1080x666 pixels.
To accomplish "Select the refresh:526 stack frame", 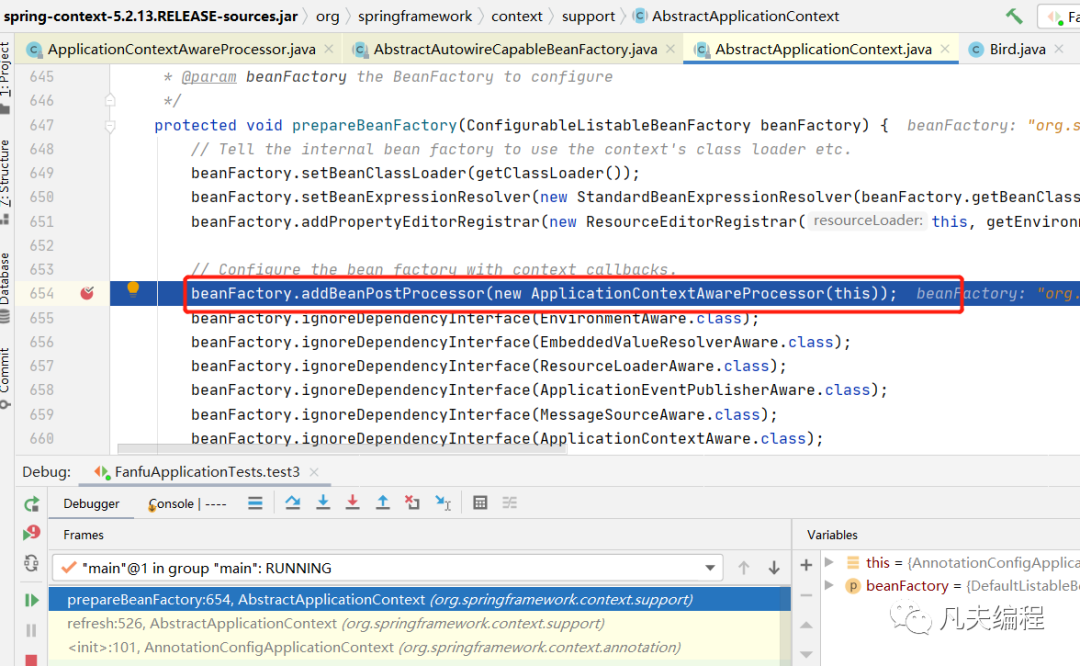I will (419, 623).
